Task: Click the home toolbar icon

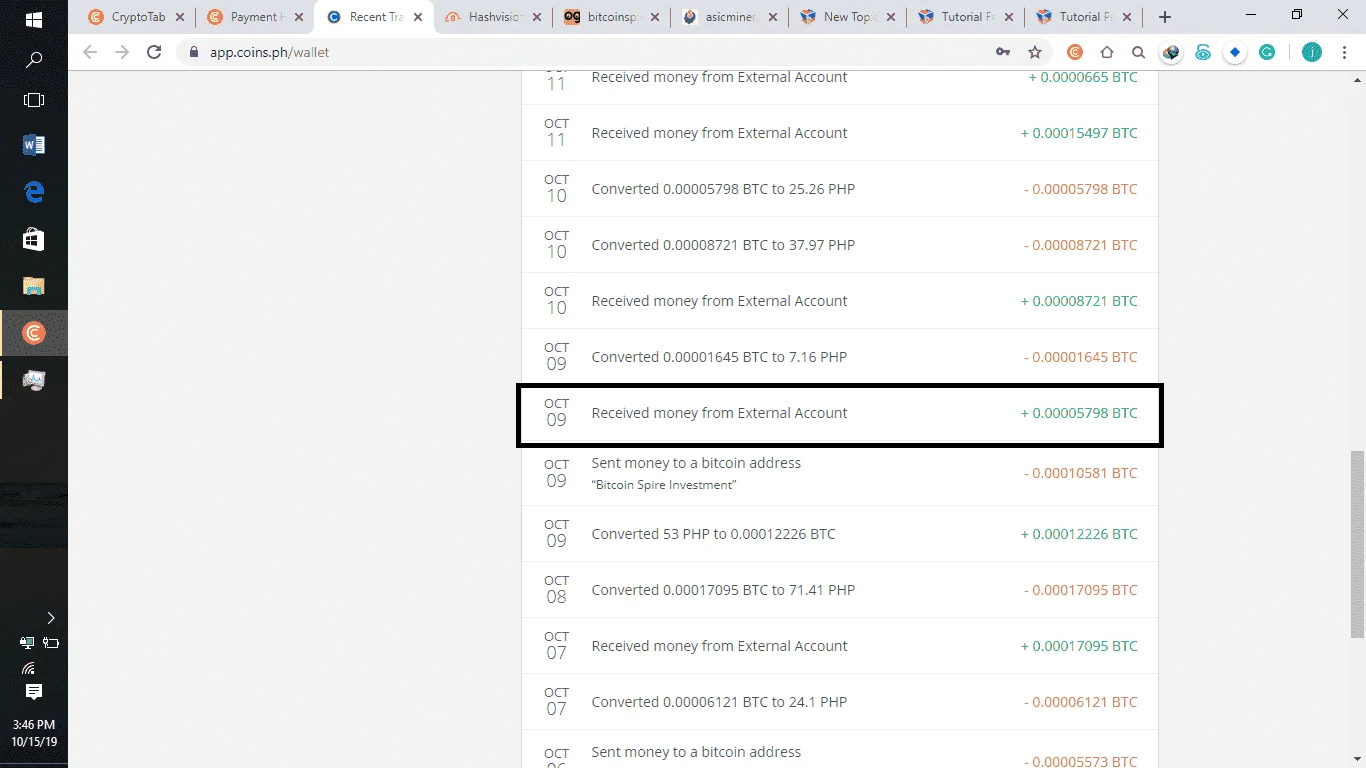Action: click(x=1107, y=52)
